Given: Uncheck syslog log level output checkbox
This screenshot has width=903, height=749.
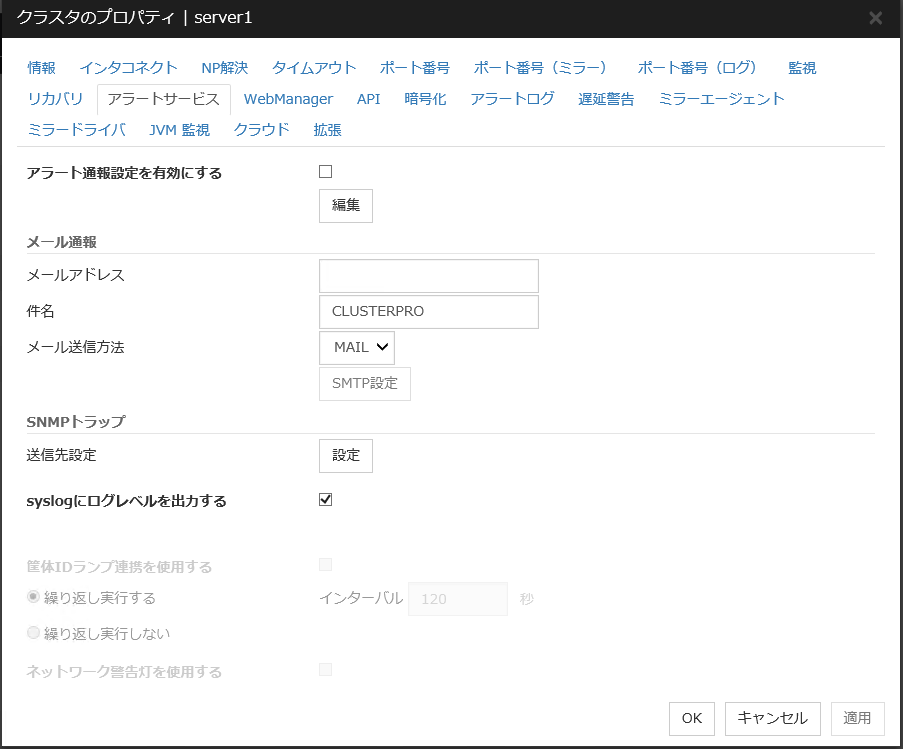Looking at the screenshot, I should coord(325,500).
